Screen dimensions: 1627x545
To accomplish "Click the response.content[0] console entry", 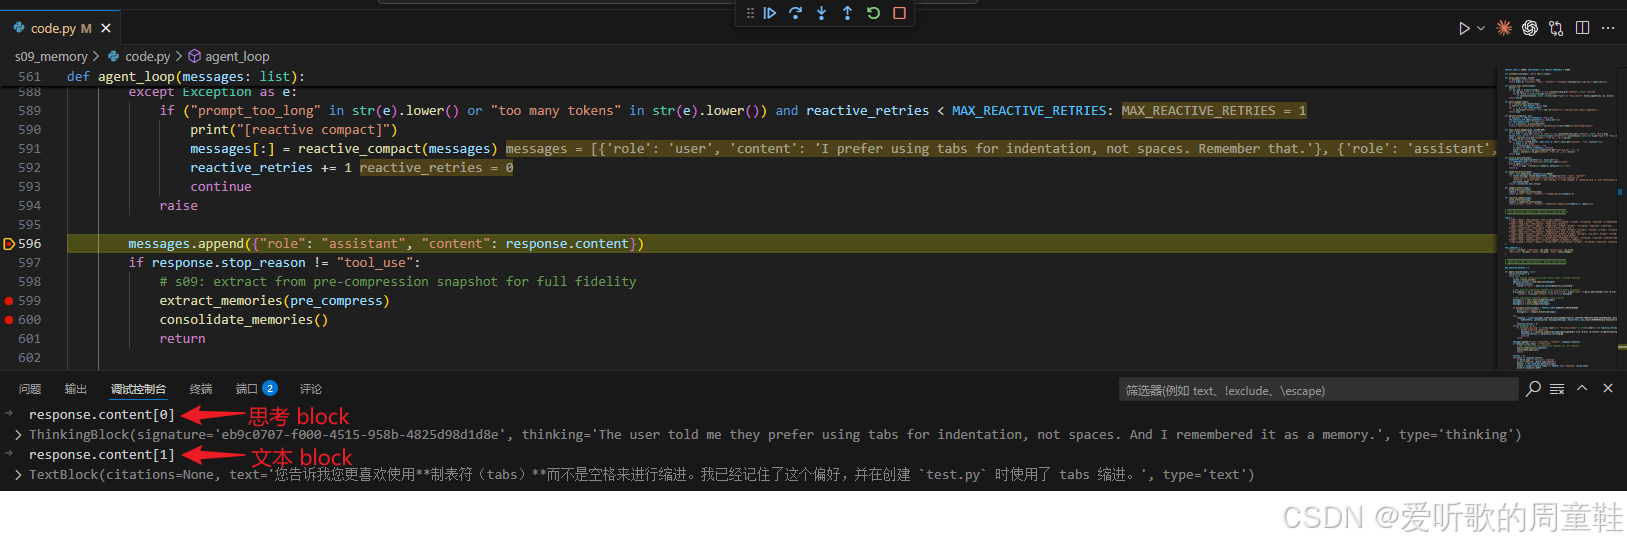I will click(x=101, y=414).
